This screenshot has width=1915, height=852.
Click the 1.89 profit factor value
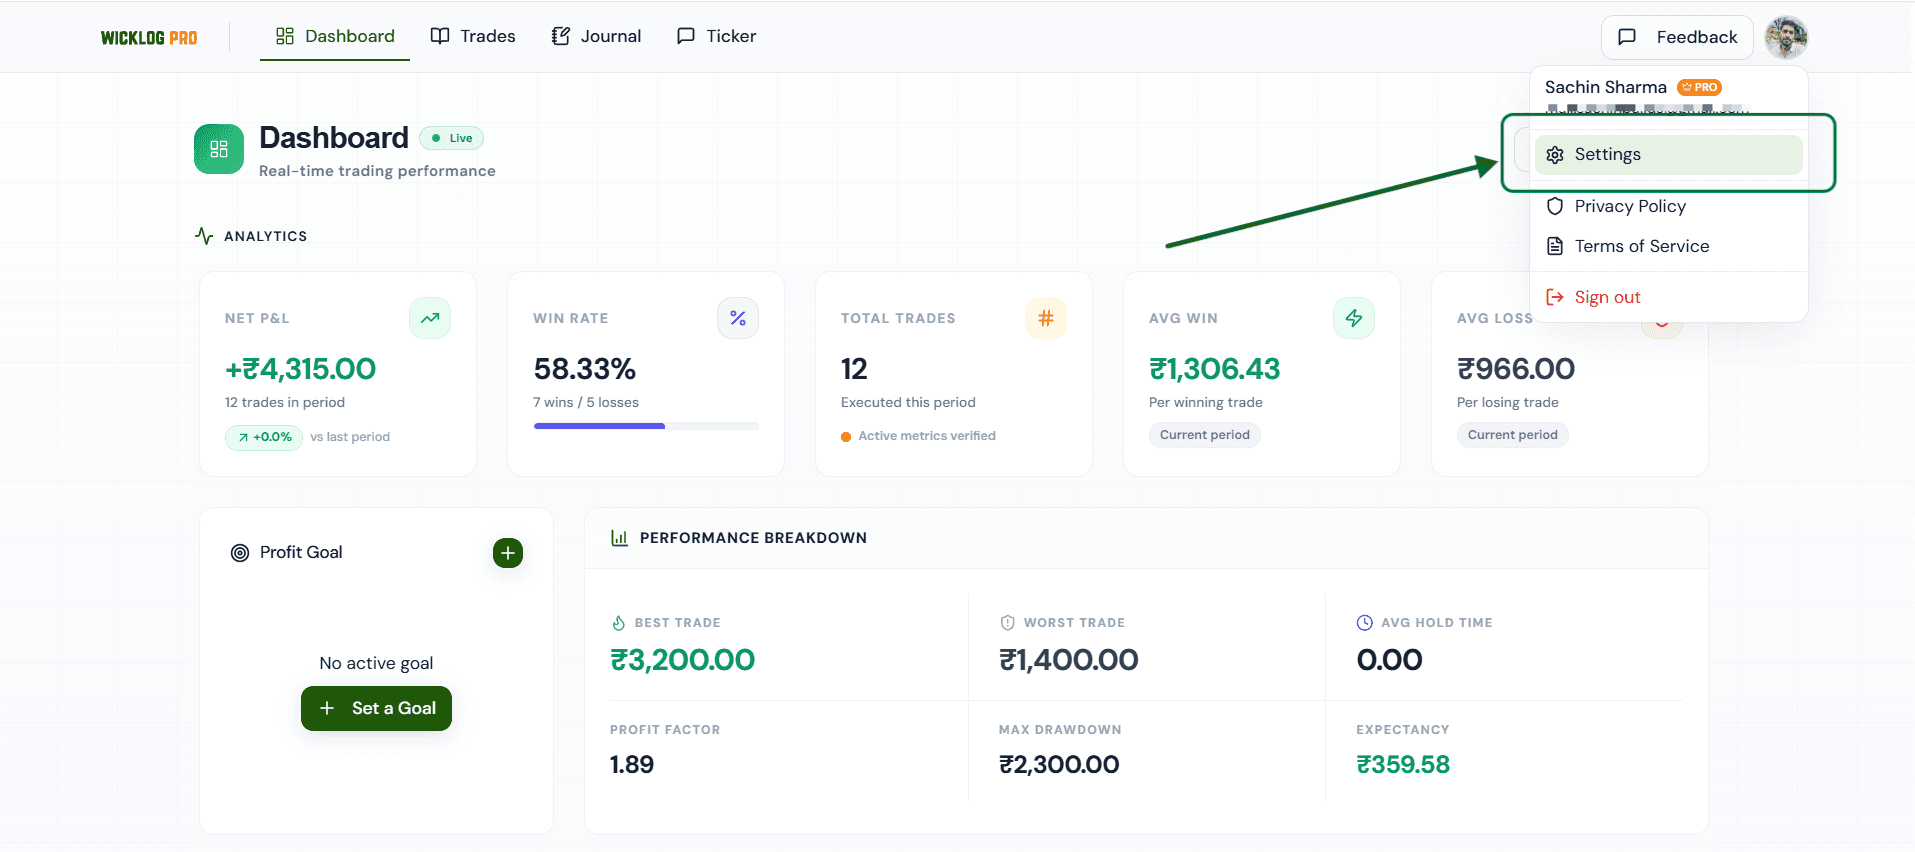pos(632,765)
